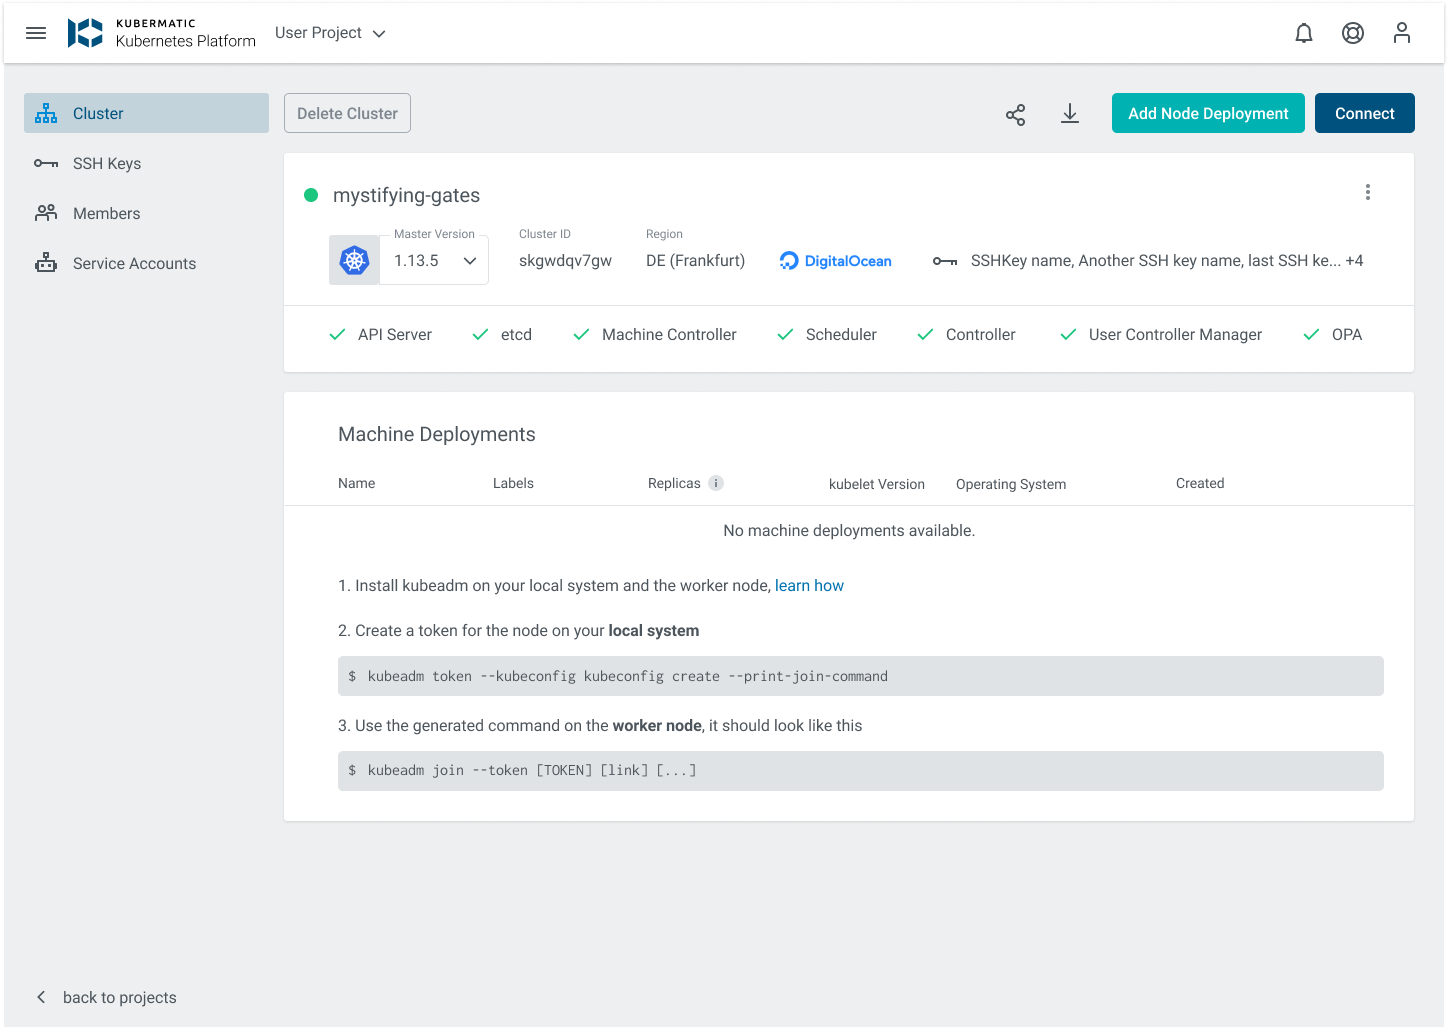Open the User Project dropdown
This screenshot has height=1027, width=1448.
click(330, 32)
